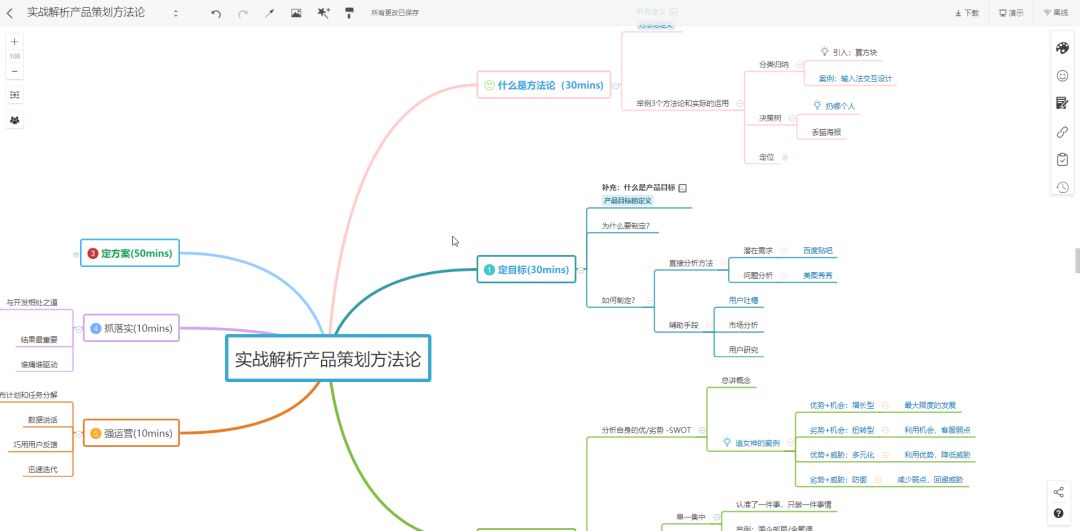
Task: Collapse the 举例3个方法论 branch
Action: 740,104
